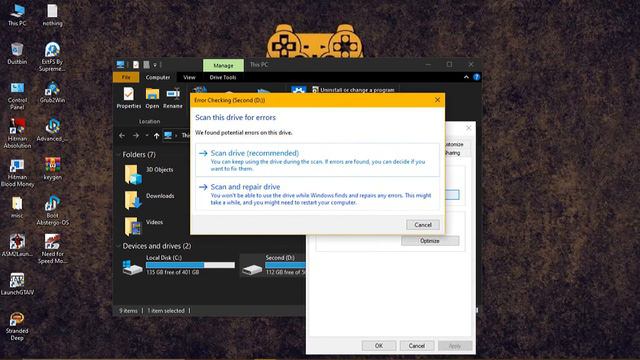Click Uninstall or change a program

click(353, 90)
